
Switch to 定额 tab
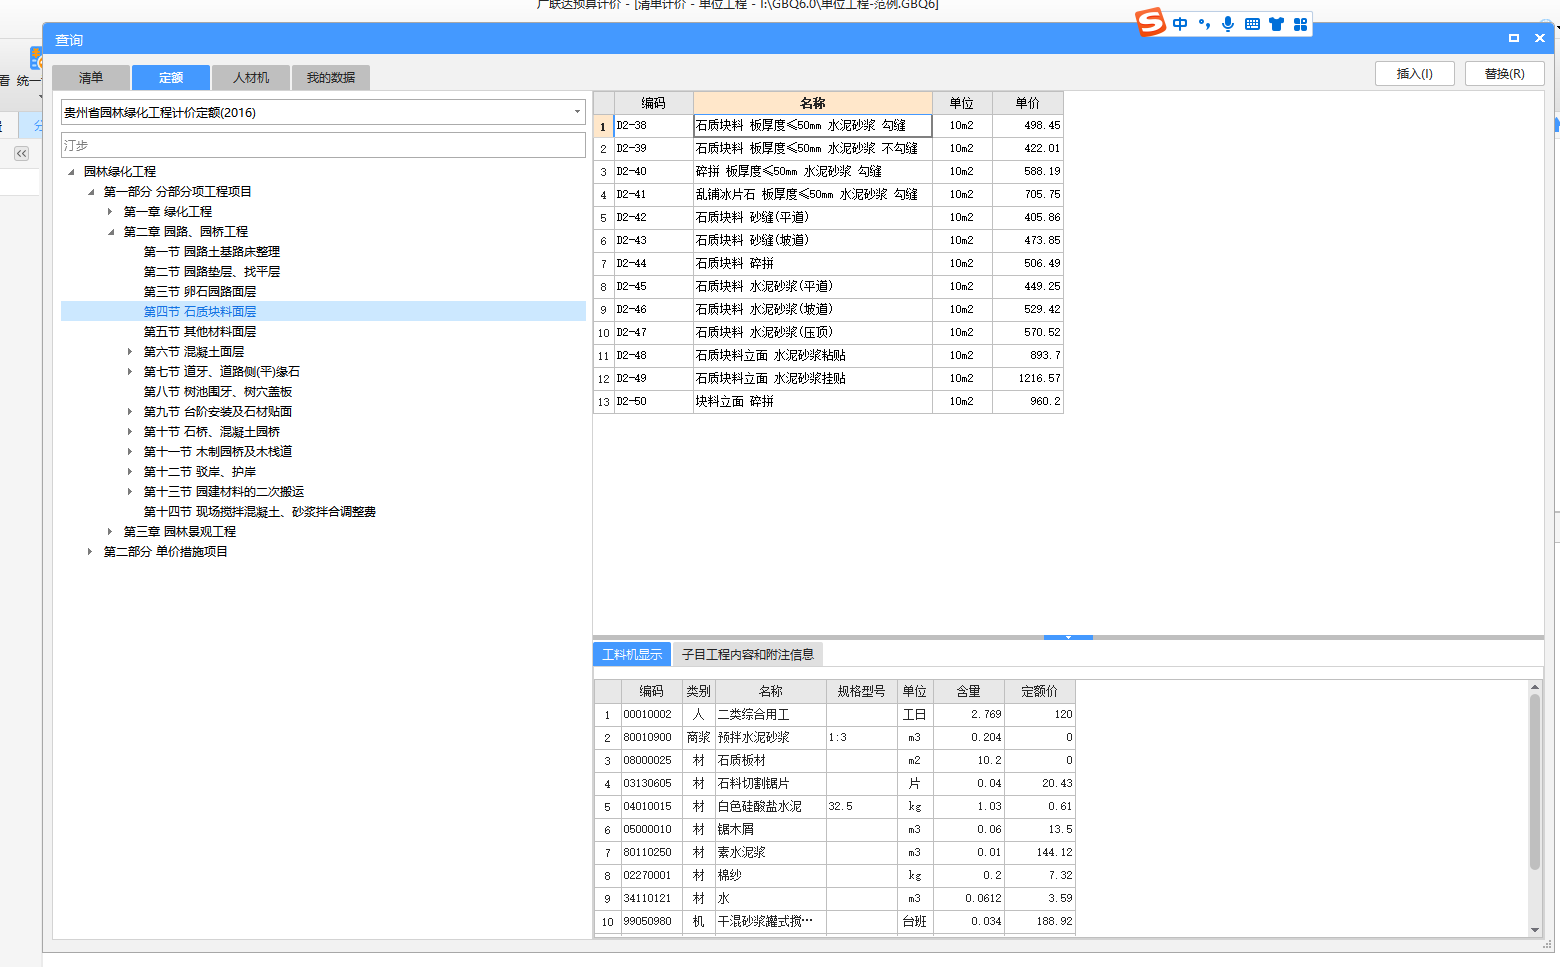point(171,77)
